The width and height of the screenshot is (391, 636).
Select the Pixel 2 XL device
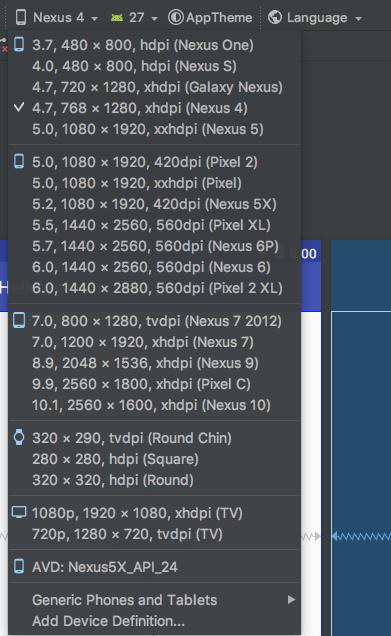[x=154, y=288]
